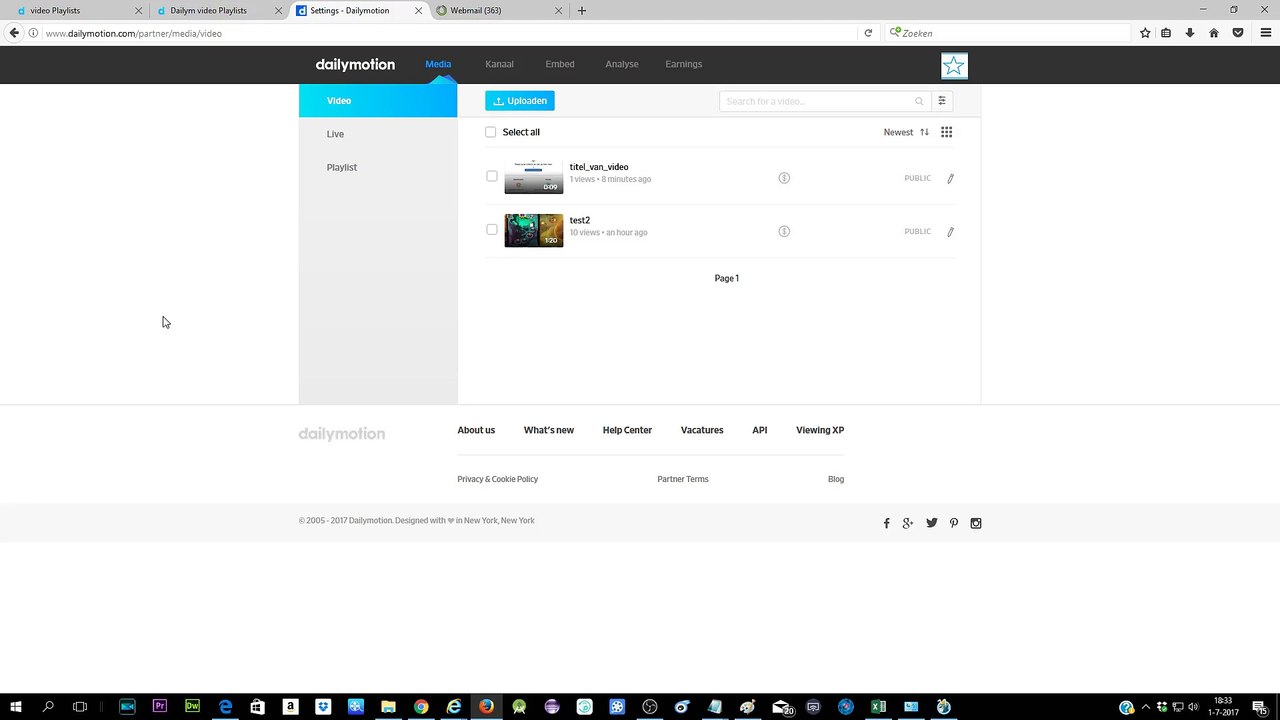
Task: Check the box for titel_van_video
Action: coord(491,176)
